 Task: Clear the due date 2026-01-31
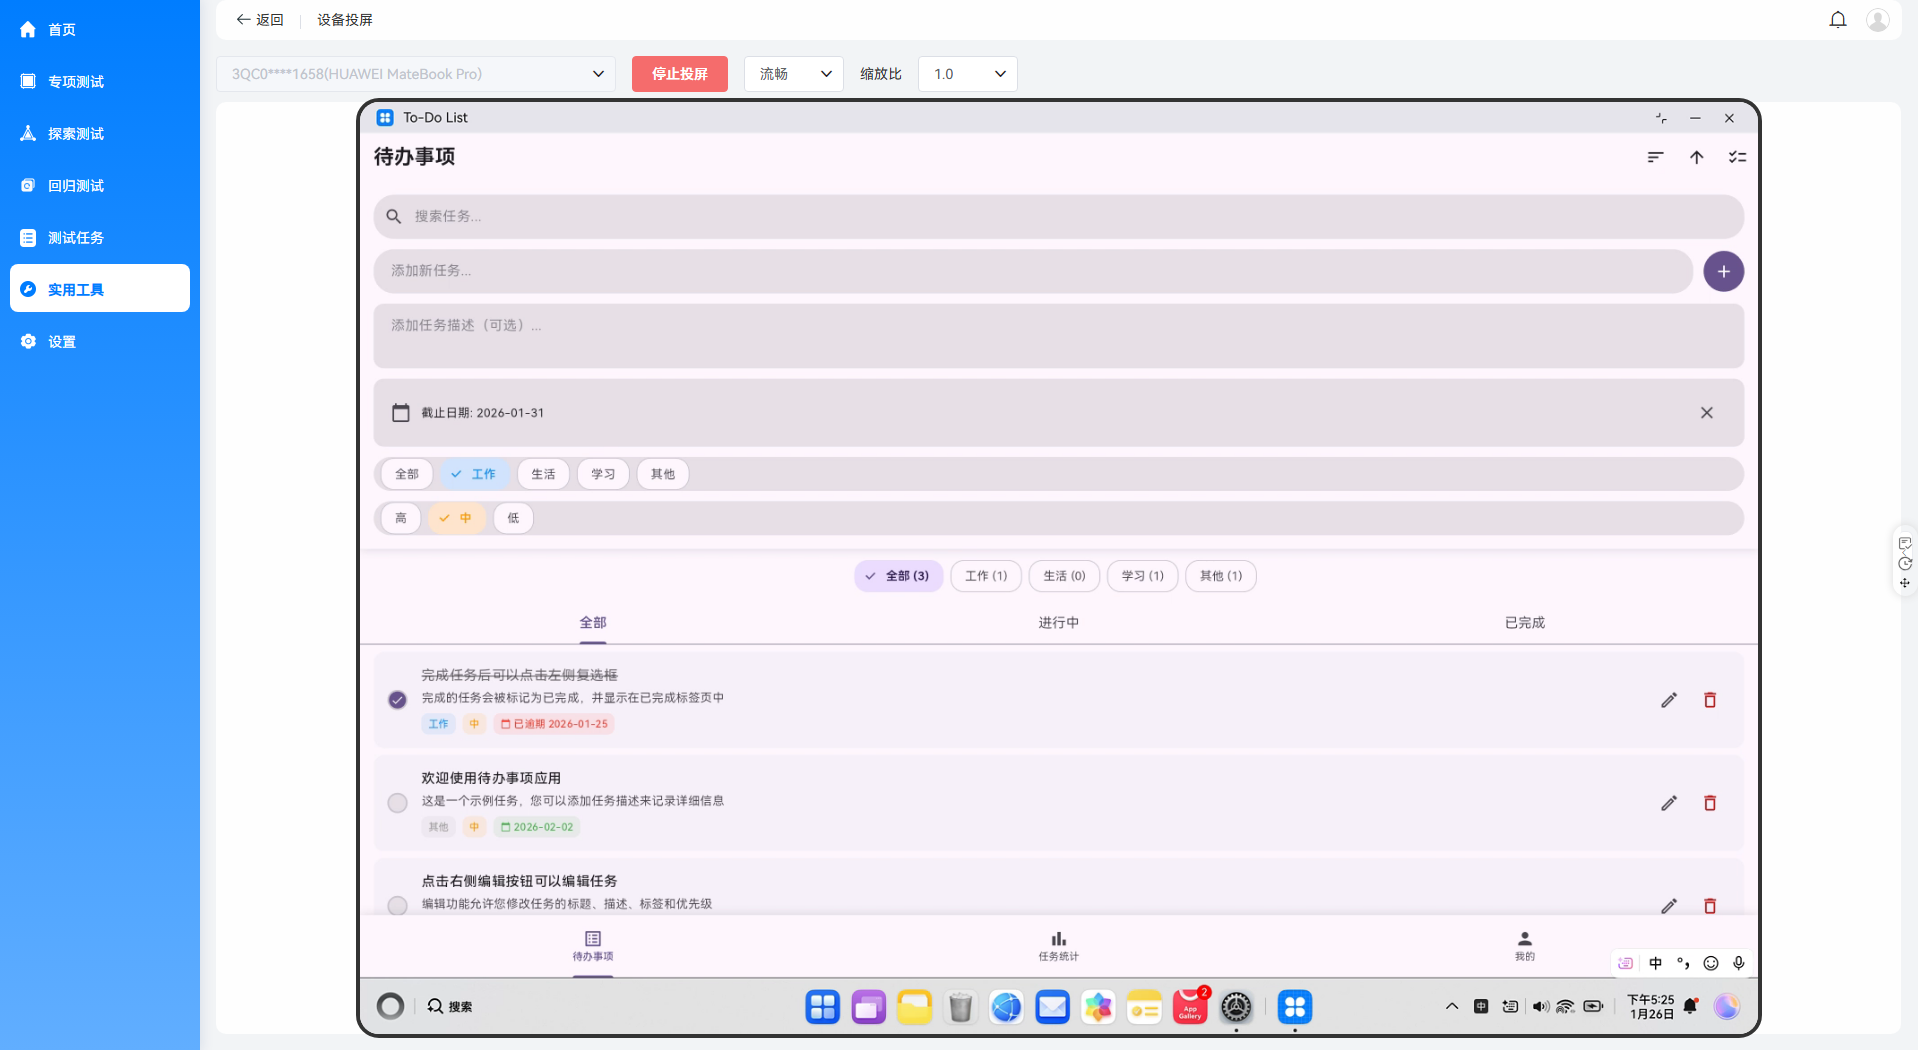tap(1706, 412)
